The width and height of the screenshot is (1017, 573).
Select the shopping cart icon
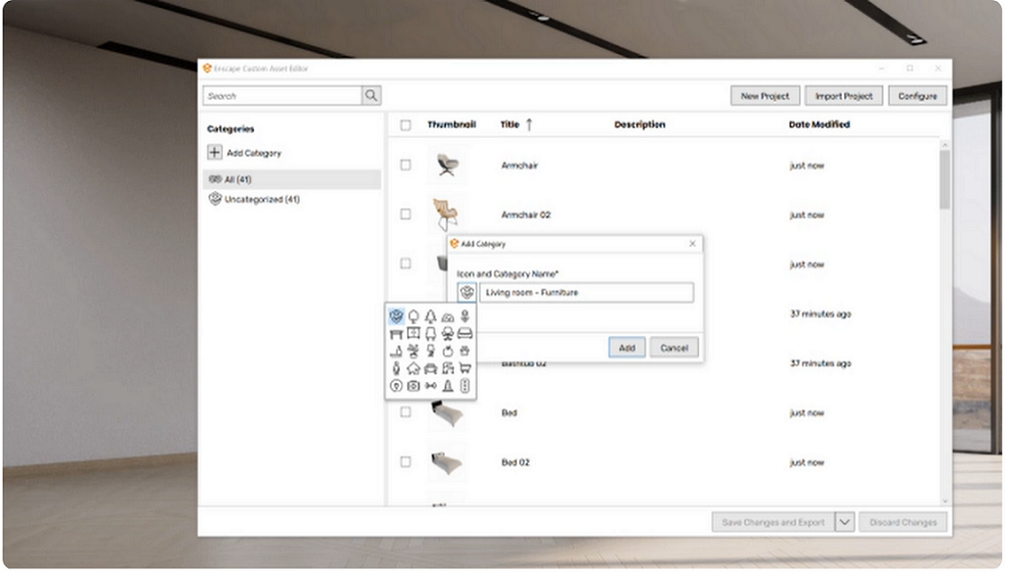[x=465, y=368]
